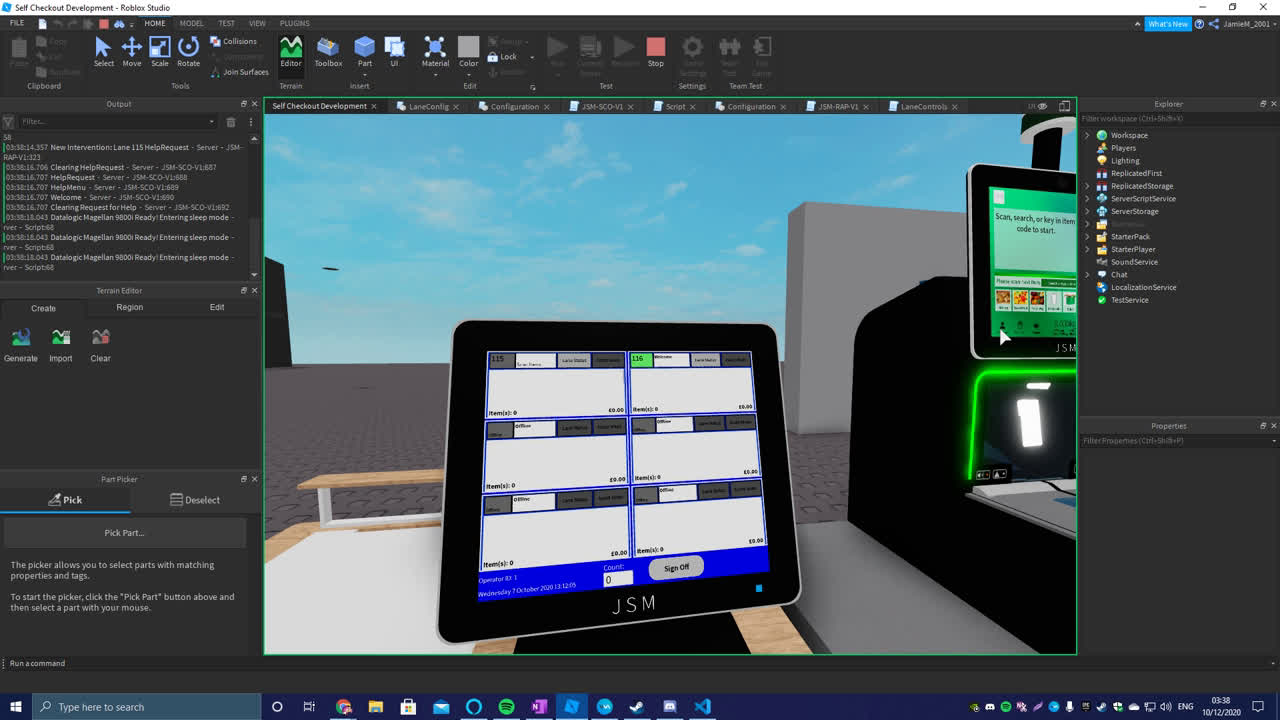Screen dimensions: 1280x720
Task: Stop the running test
Action: pos(655,52)
